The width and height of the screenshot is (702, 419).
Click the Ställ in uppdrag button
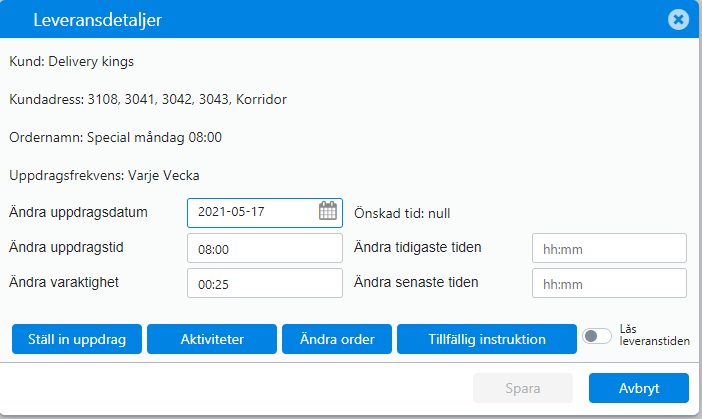tap(77, 339)
